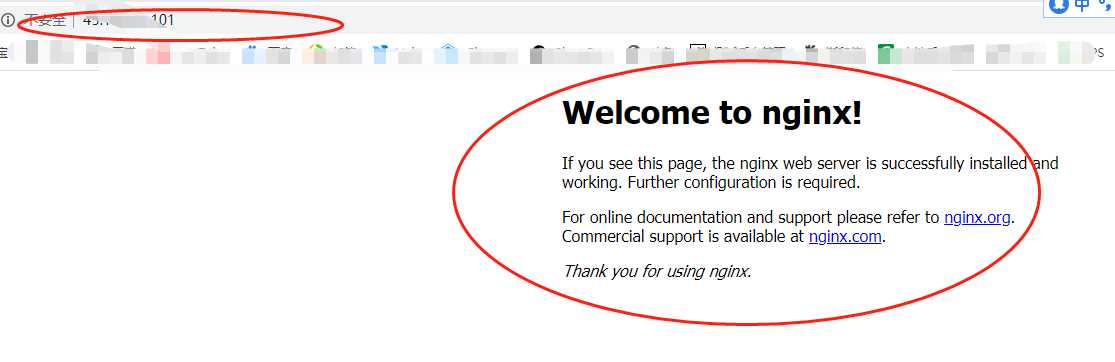Click the '中' input method indicator
This screenshot has height=362, width=1115.
click(1082, 6)
